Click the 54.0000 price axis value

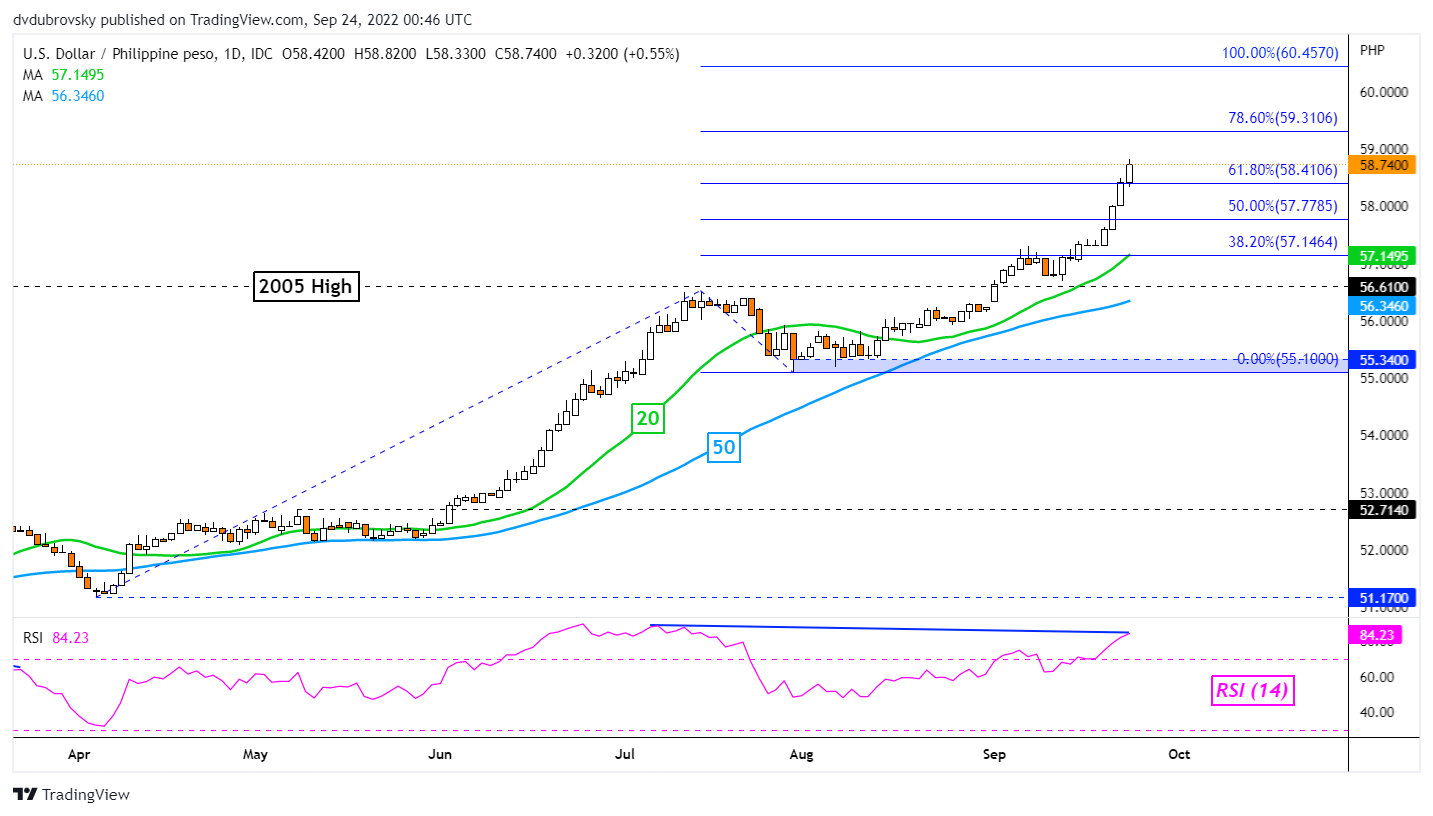click(1385, 436)
